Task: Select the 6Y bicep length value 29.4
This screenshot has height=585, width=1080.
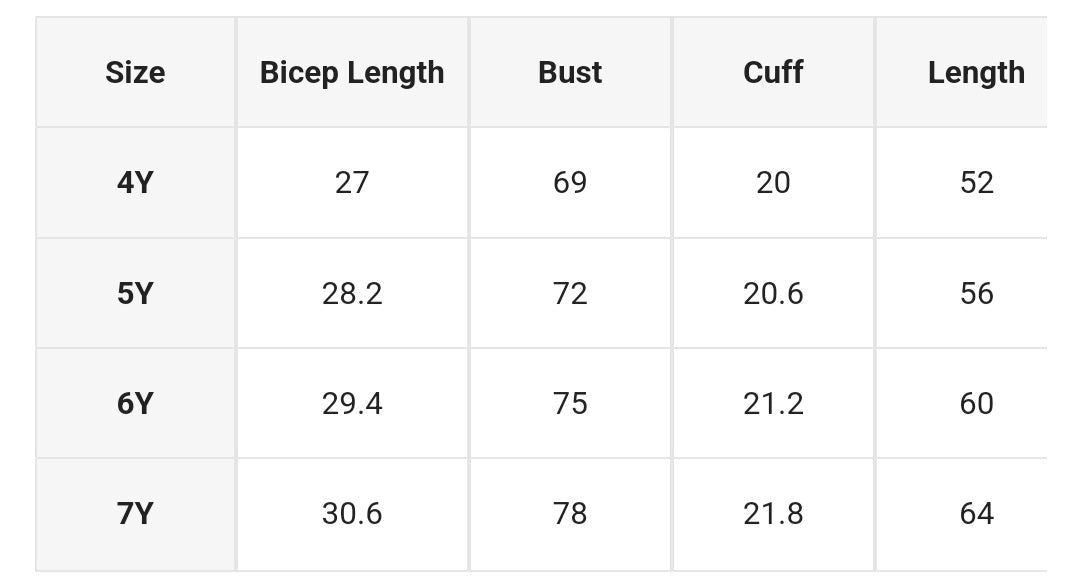Action: (x=352, y=404)
